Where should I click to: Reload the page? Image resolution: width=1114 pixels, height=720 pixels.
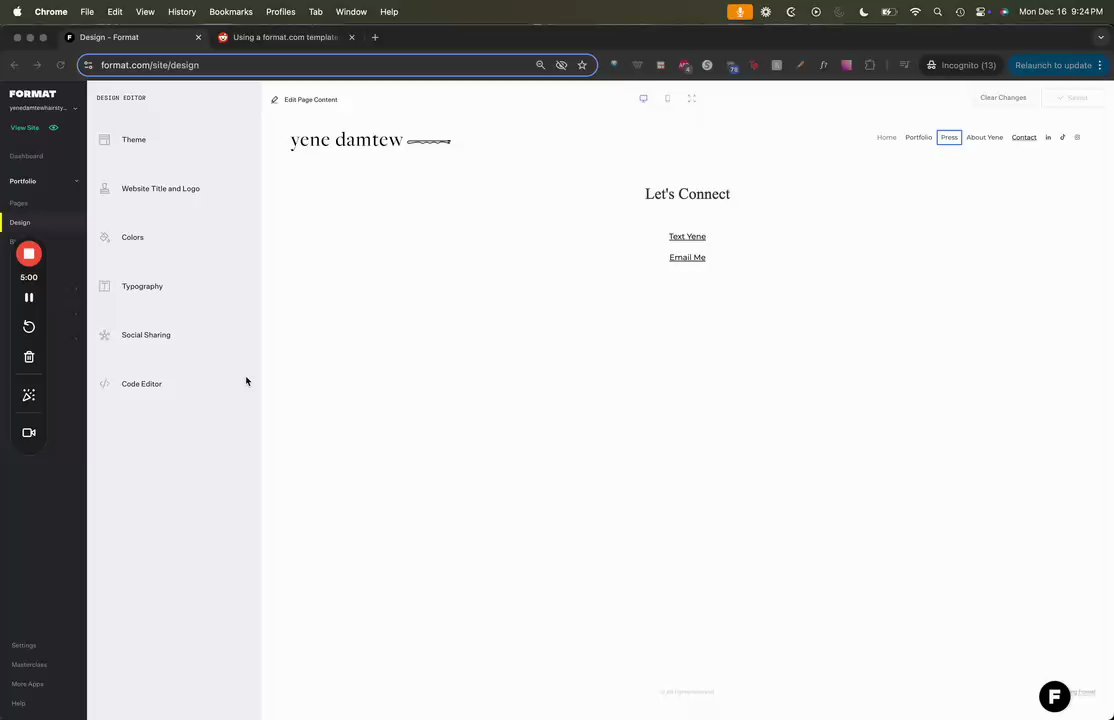point(60,65)
